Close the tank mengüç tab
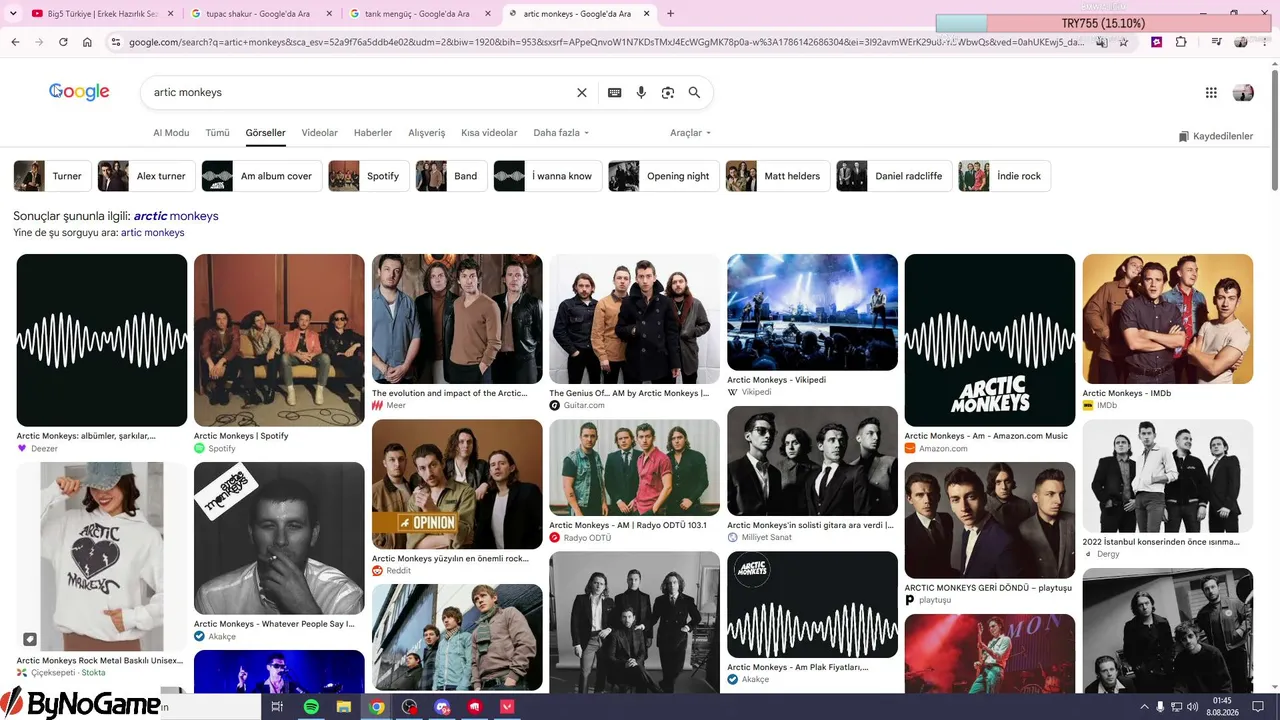 point(489,14)
